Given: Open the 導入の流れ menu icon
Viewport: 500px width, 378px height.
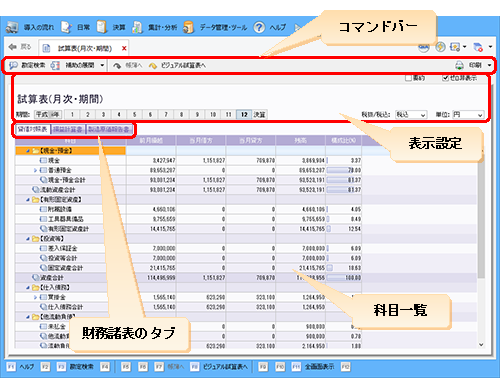Looking at the screenshot, I should pos(12,27).
